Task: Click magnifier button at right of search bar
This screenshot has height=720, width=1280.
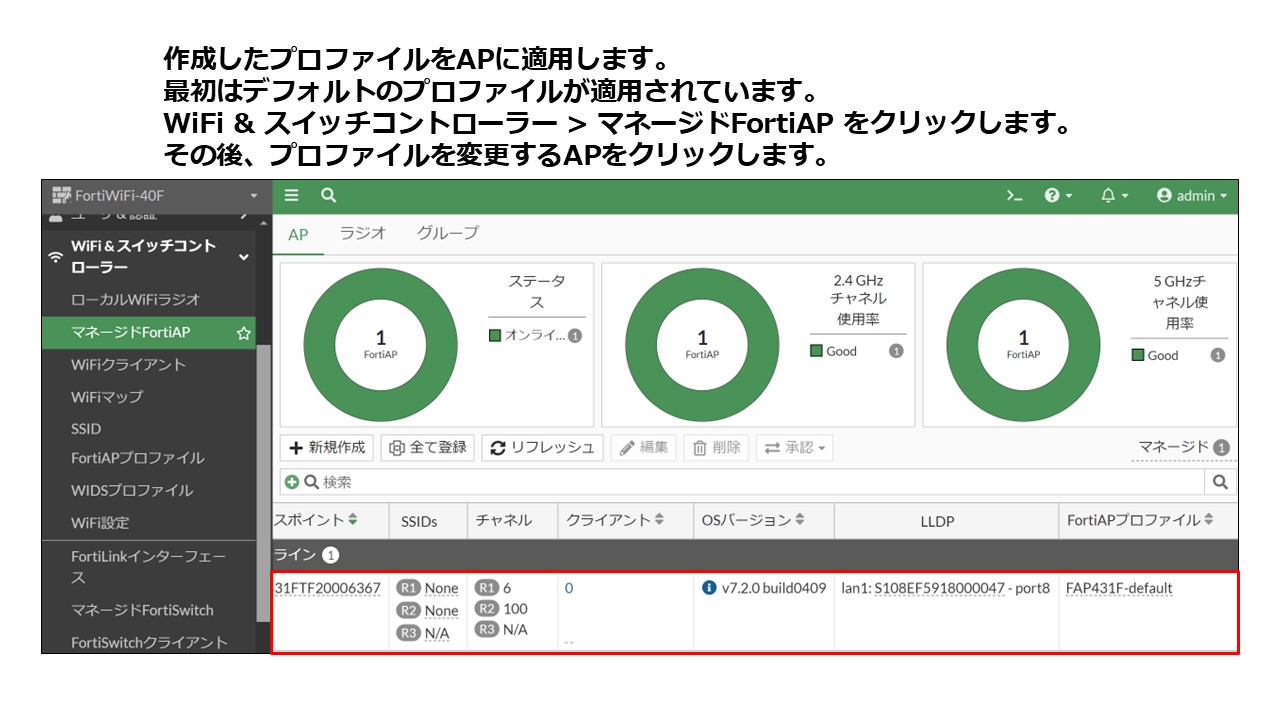Action: (x=1220, y=482)
